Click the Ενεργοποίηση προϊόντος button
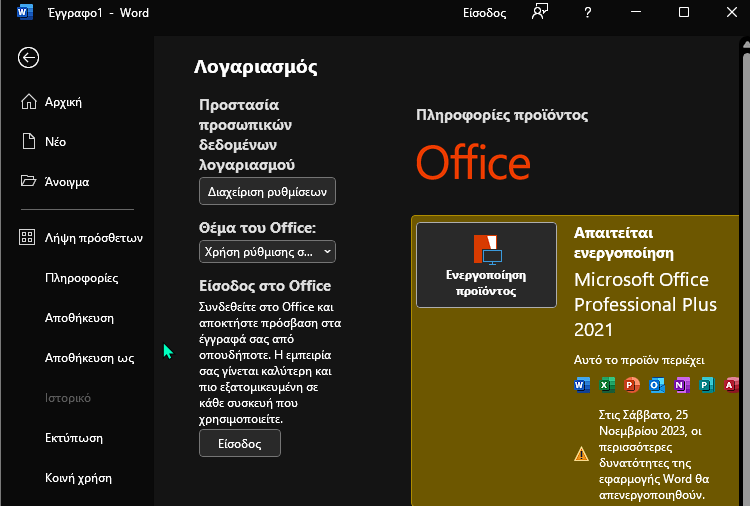The image size is (750, 506). (486, 265)
